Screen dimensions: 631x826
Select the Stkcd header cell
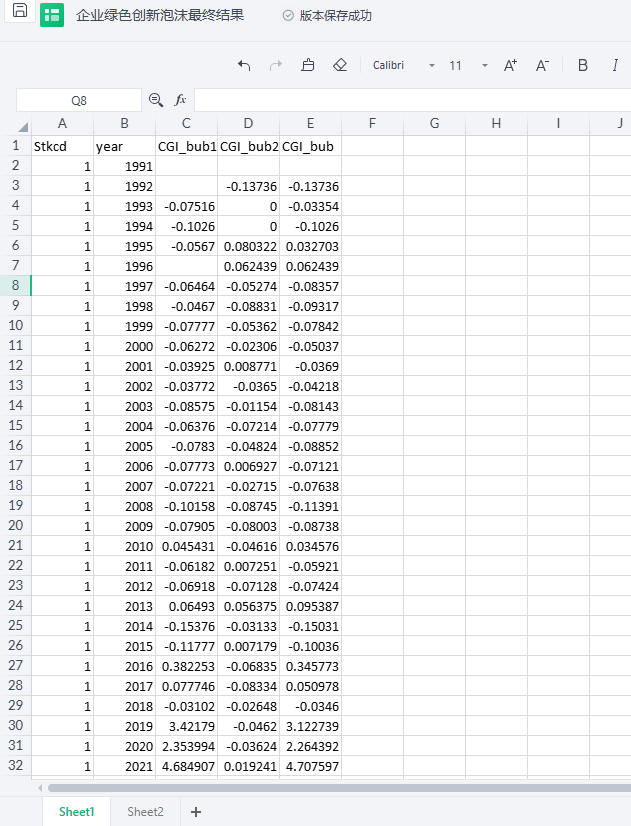pos(62,146)
